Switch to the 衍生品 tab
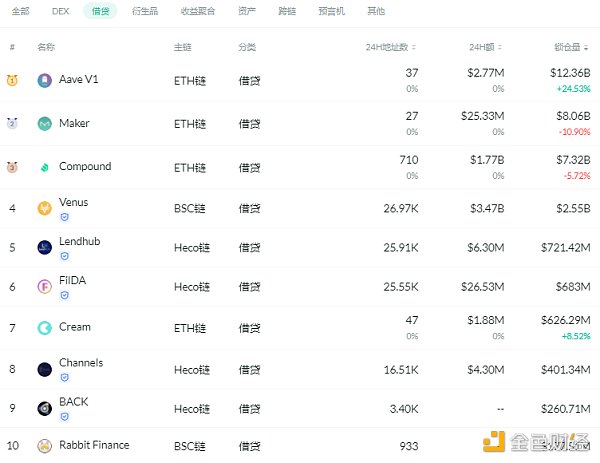 click(x=144, y=11)
